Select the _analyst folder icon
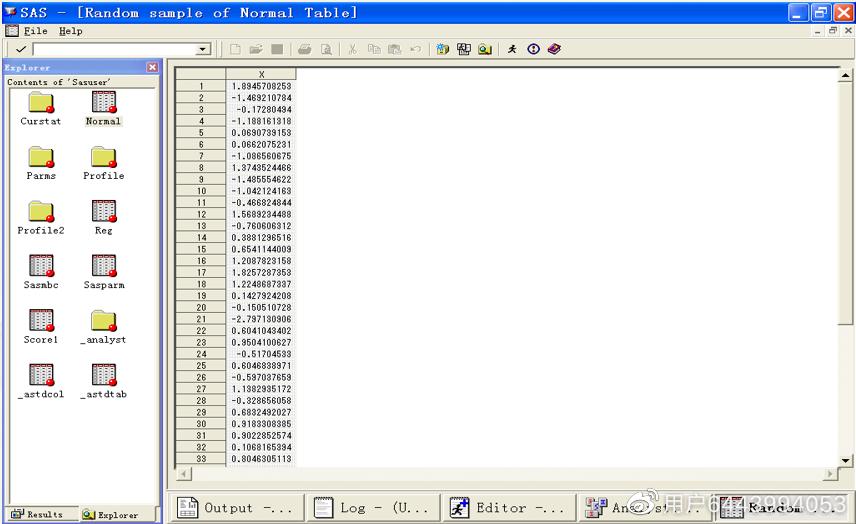856x524 pixels. (x=103, y=321)
